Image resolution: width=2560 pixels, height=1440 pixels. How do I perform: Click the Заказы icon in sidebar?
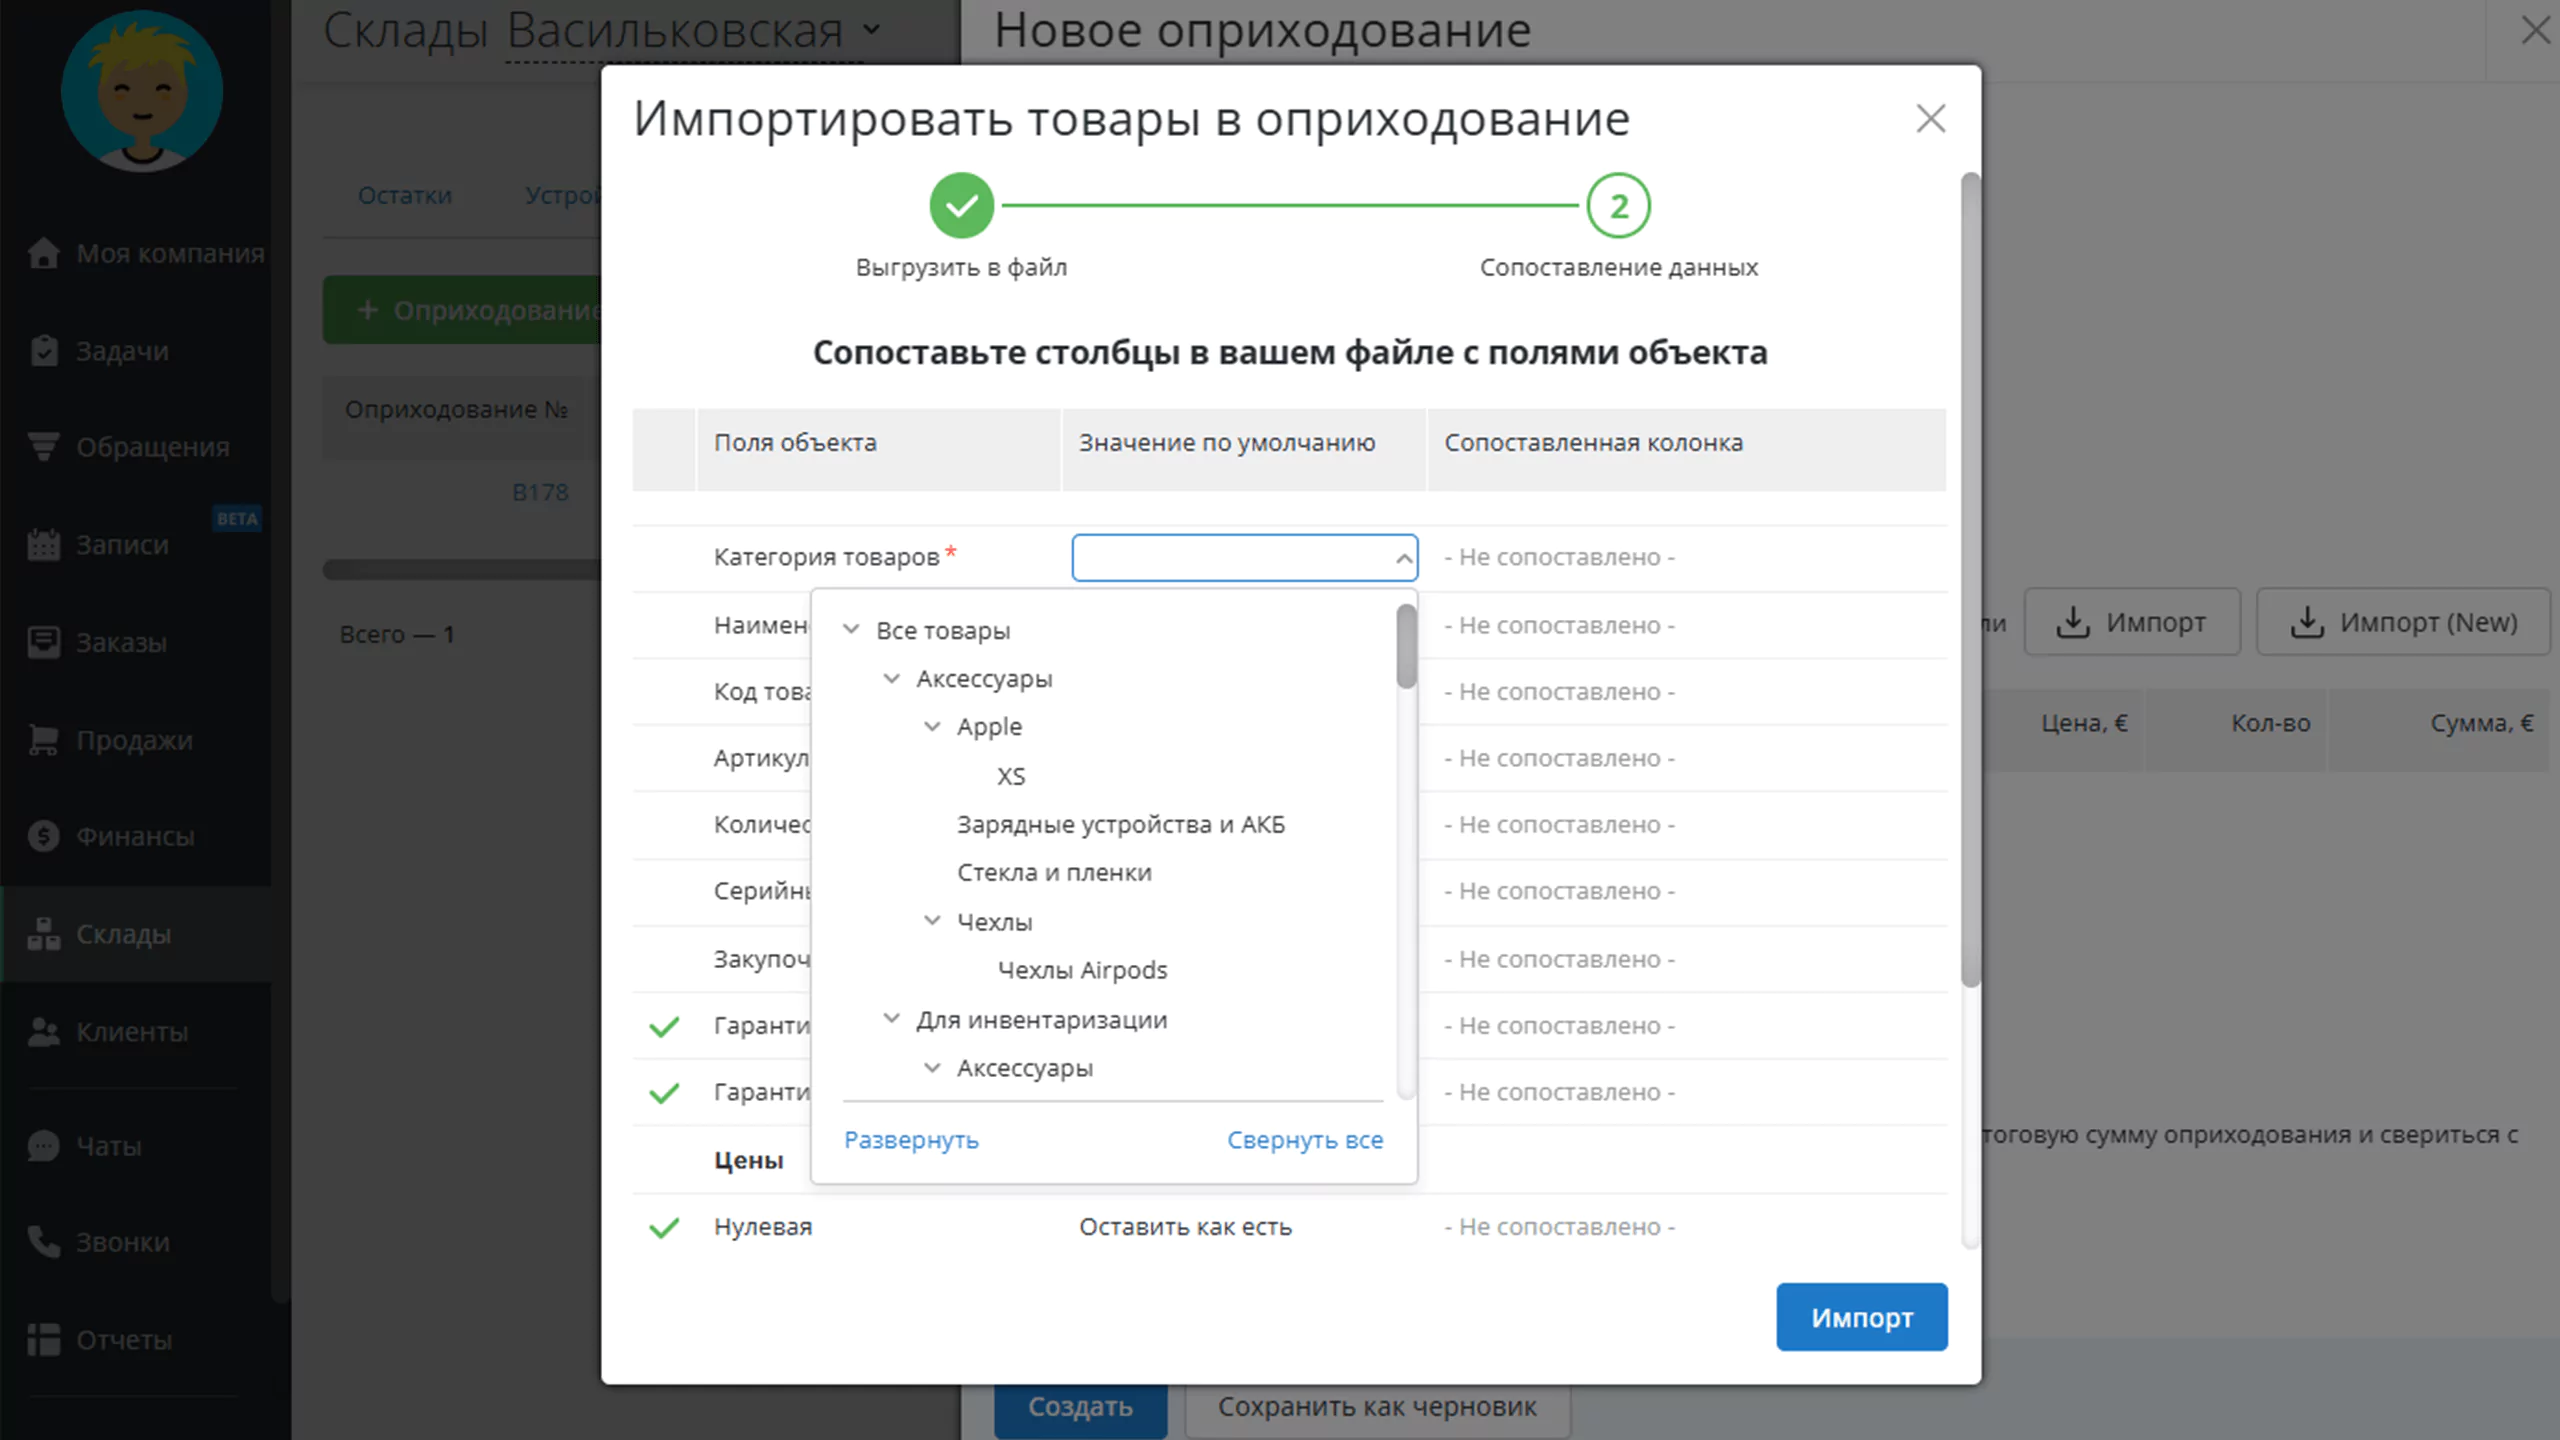point(43,642)
